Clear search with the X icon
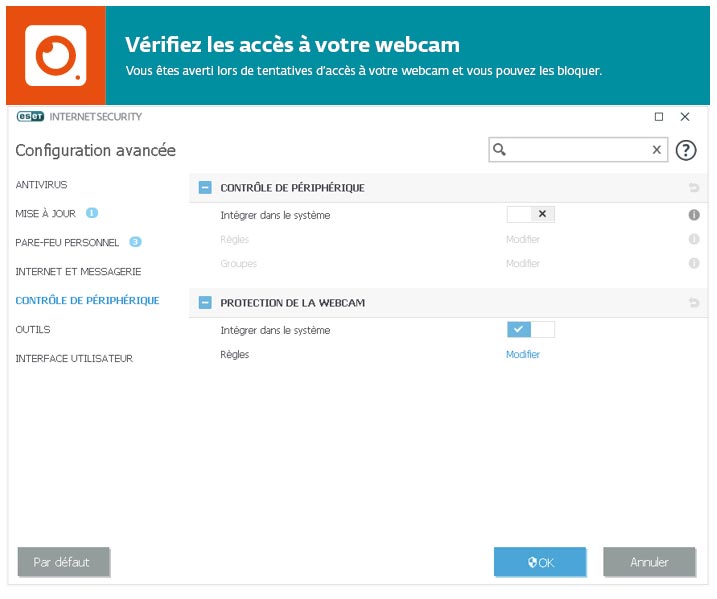The width and height of the screenshot is (717, 599). pos(656,150)
